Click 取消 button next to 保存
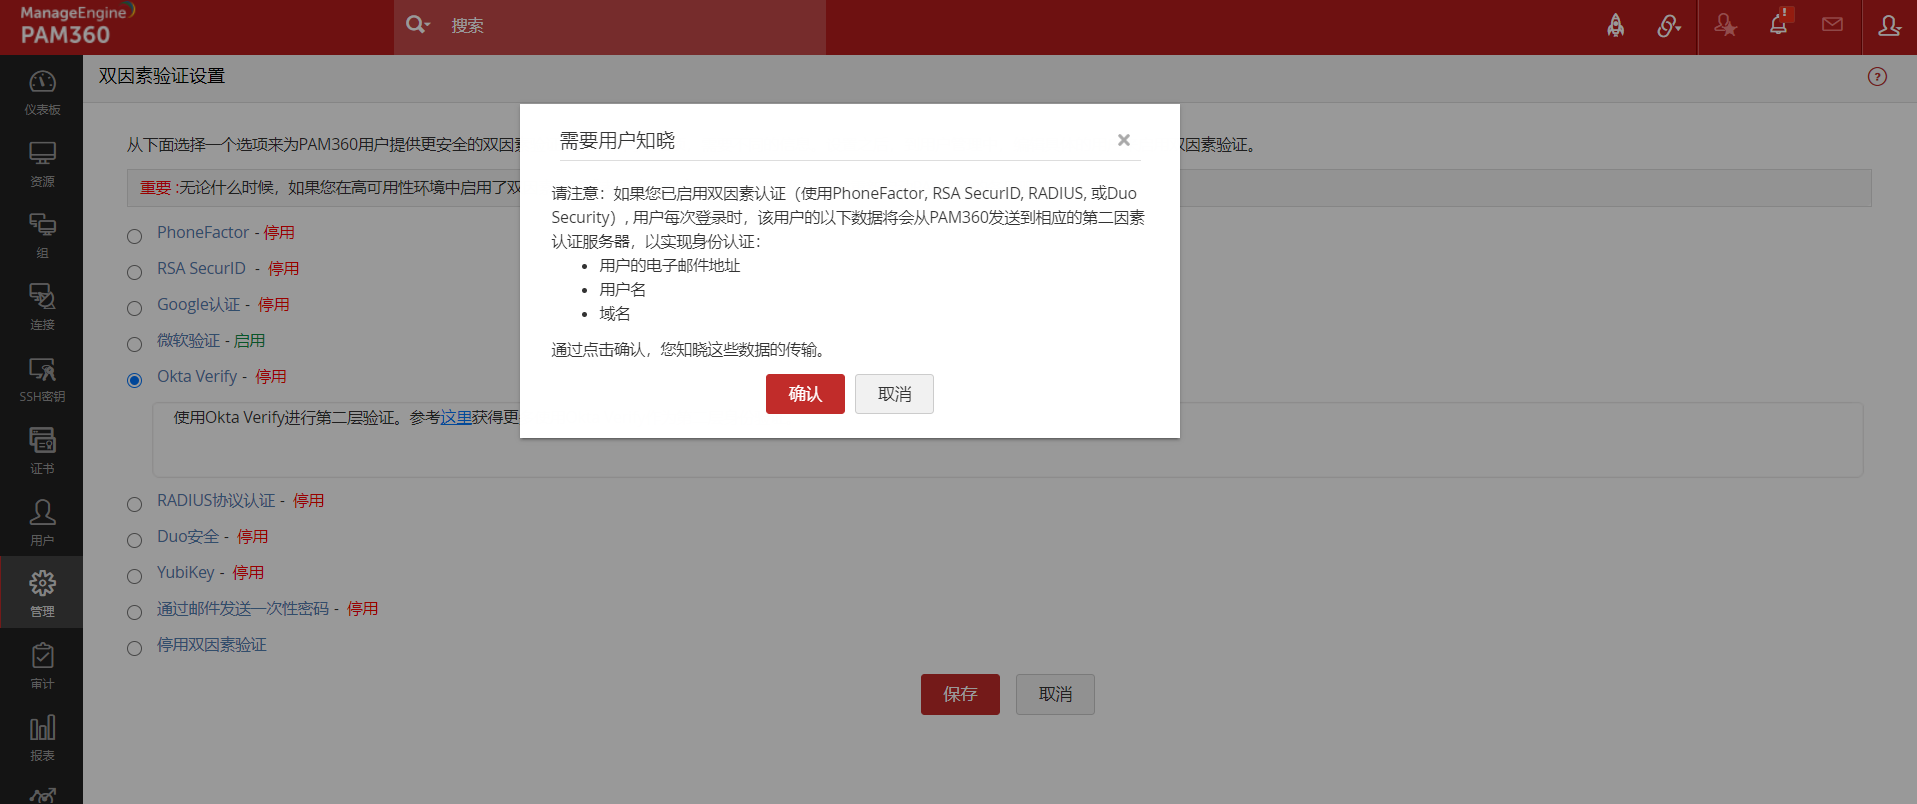The width and height of the screenshot is (1917, 804). (x=1055, y=694)
